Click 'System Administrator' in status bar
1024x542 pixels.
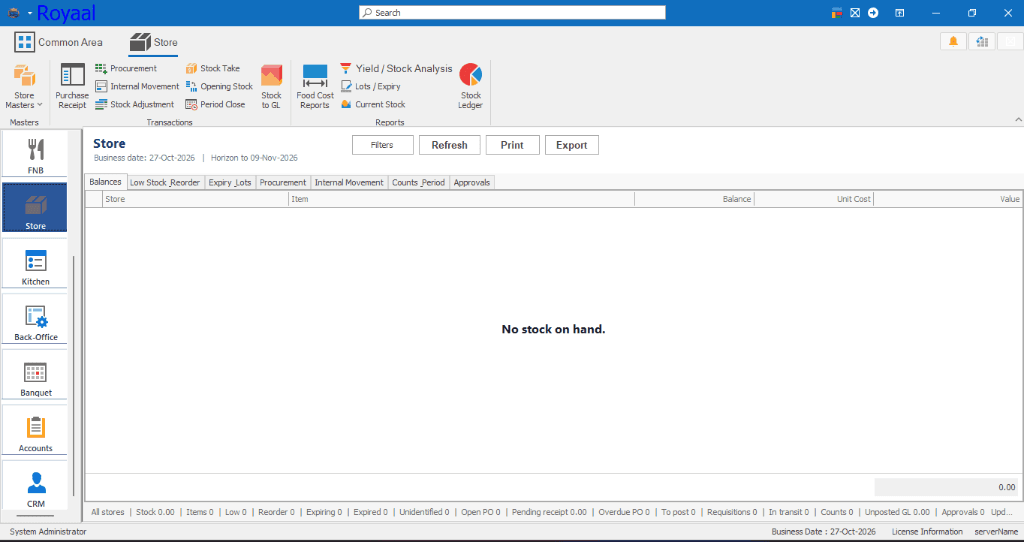click(x=48, y=532)
